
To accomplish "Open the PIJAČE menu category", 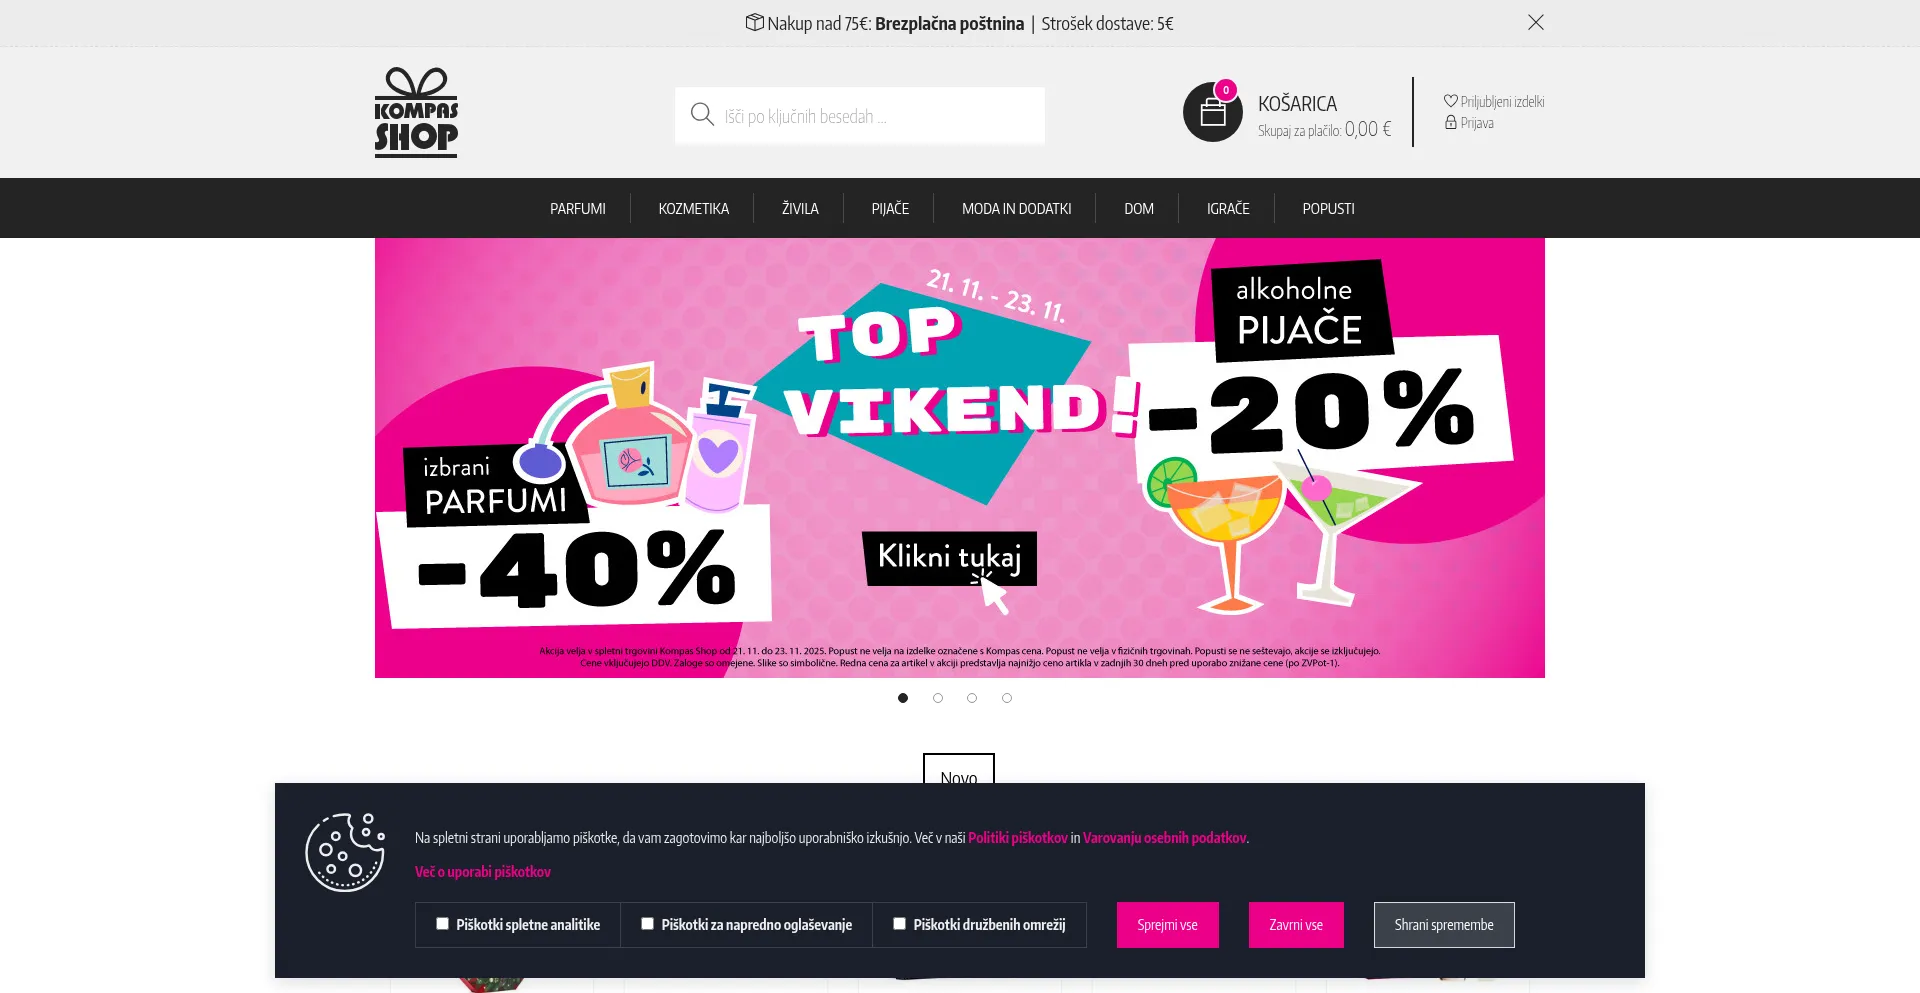I will pos(890,208).
